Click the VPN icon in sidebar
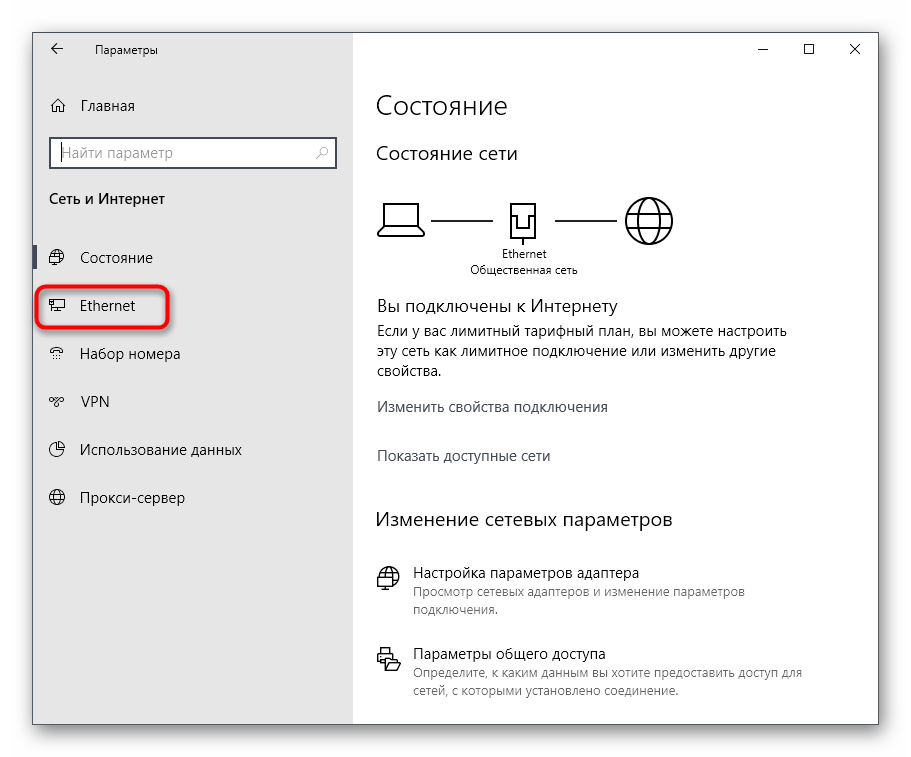 pyautogui.click(x=58, y=402)
